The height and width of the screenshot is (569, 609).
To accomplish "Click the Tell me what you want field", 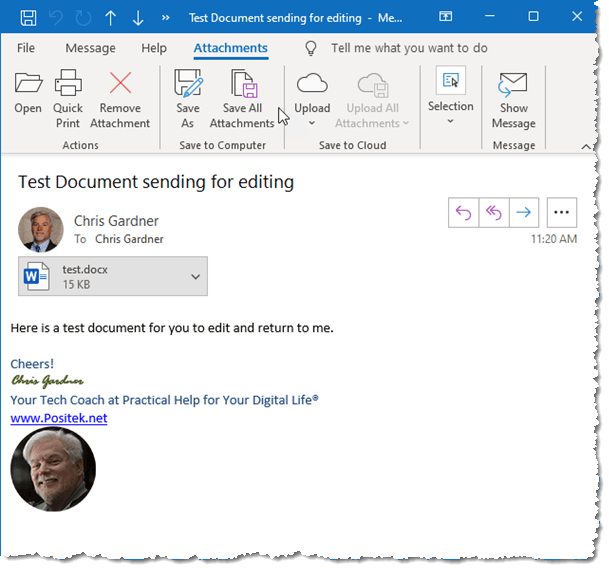I will [x=408, y=48].
